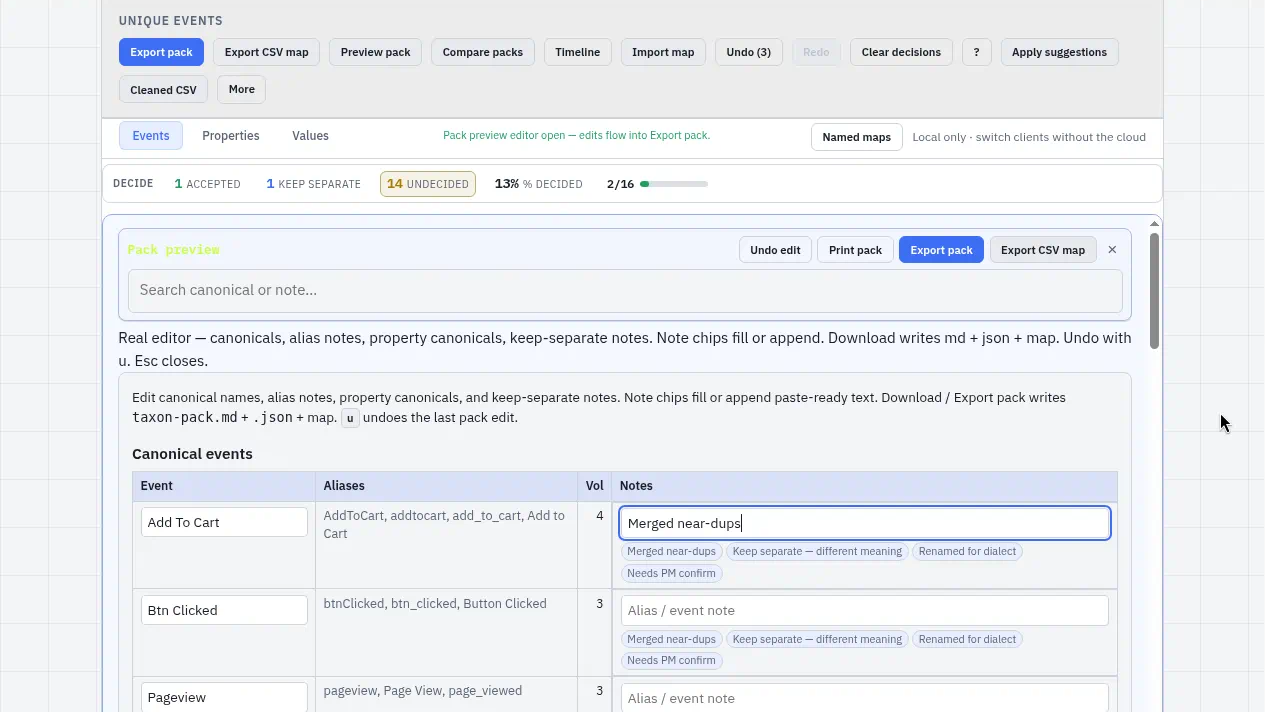Screen dimensions: 1265x712
Task: Click the Btn Clicked aliases cell
Action: tap(446, 632)
